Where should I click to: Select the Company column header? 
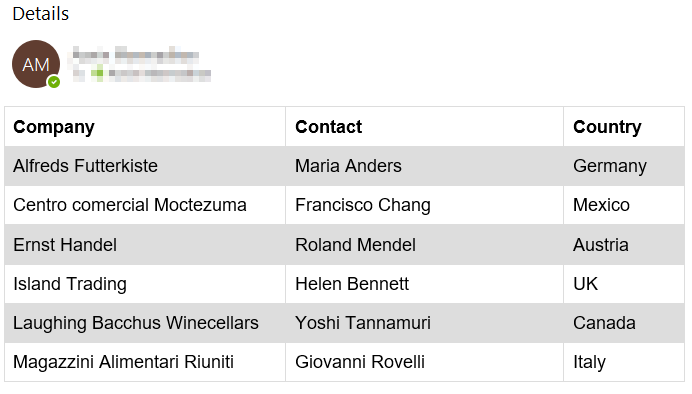pyautogui.click(x=145, y=127)
